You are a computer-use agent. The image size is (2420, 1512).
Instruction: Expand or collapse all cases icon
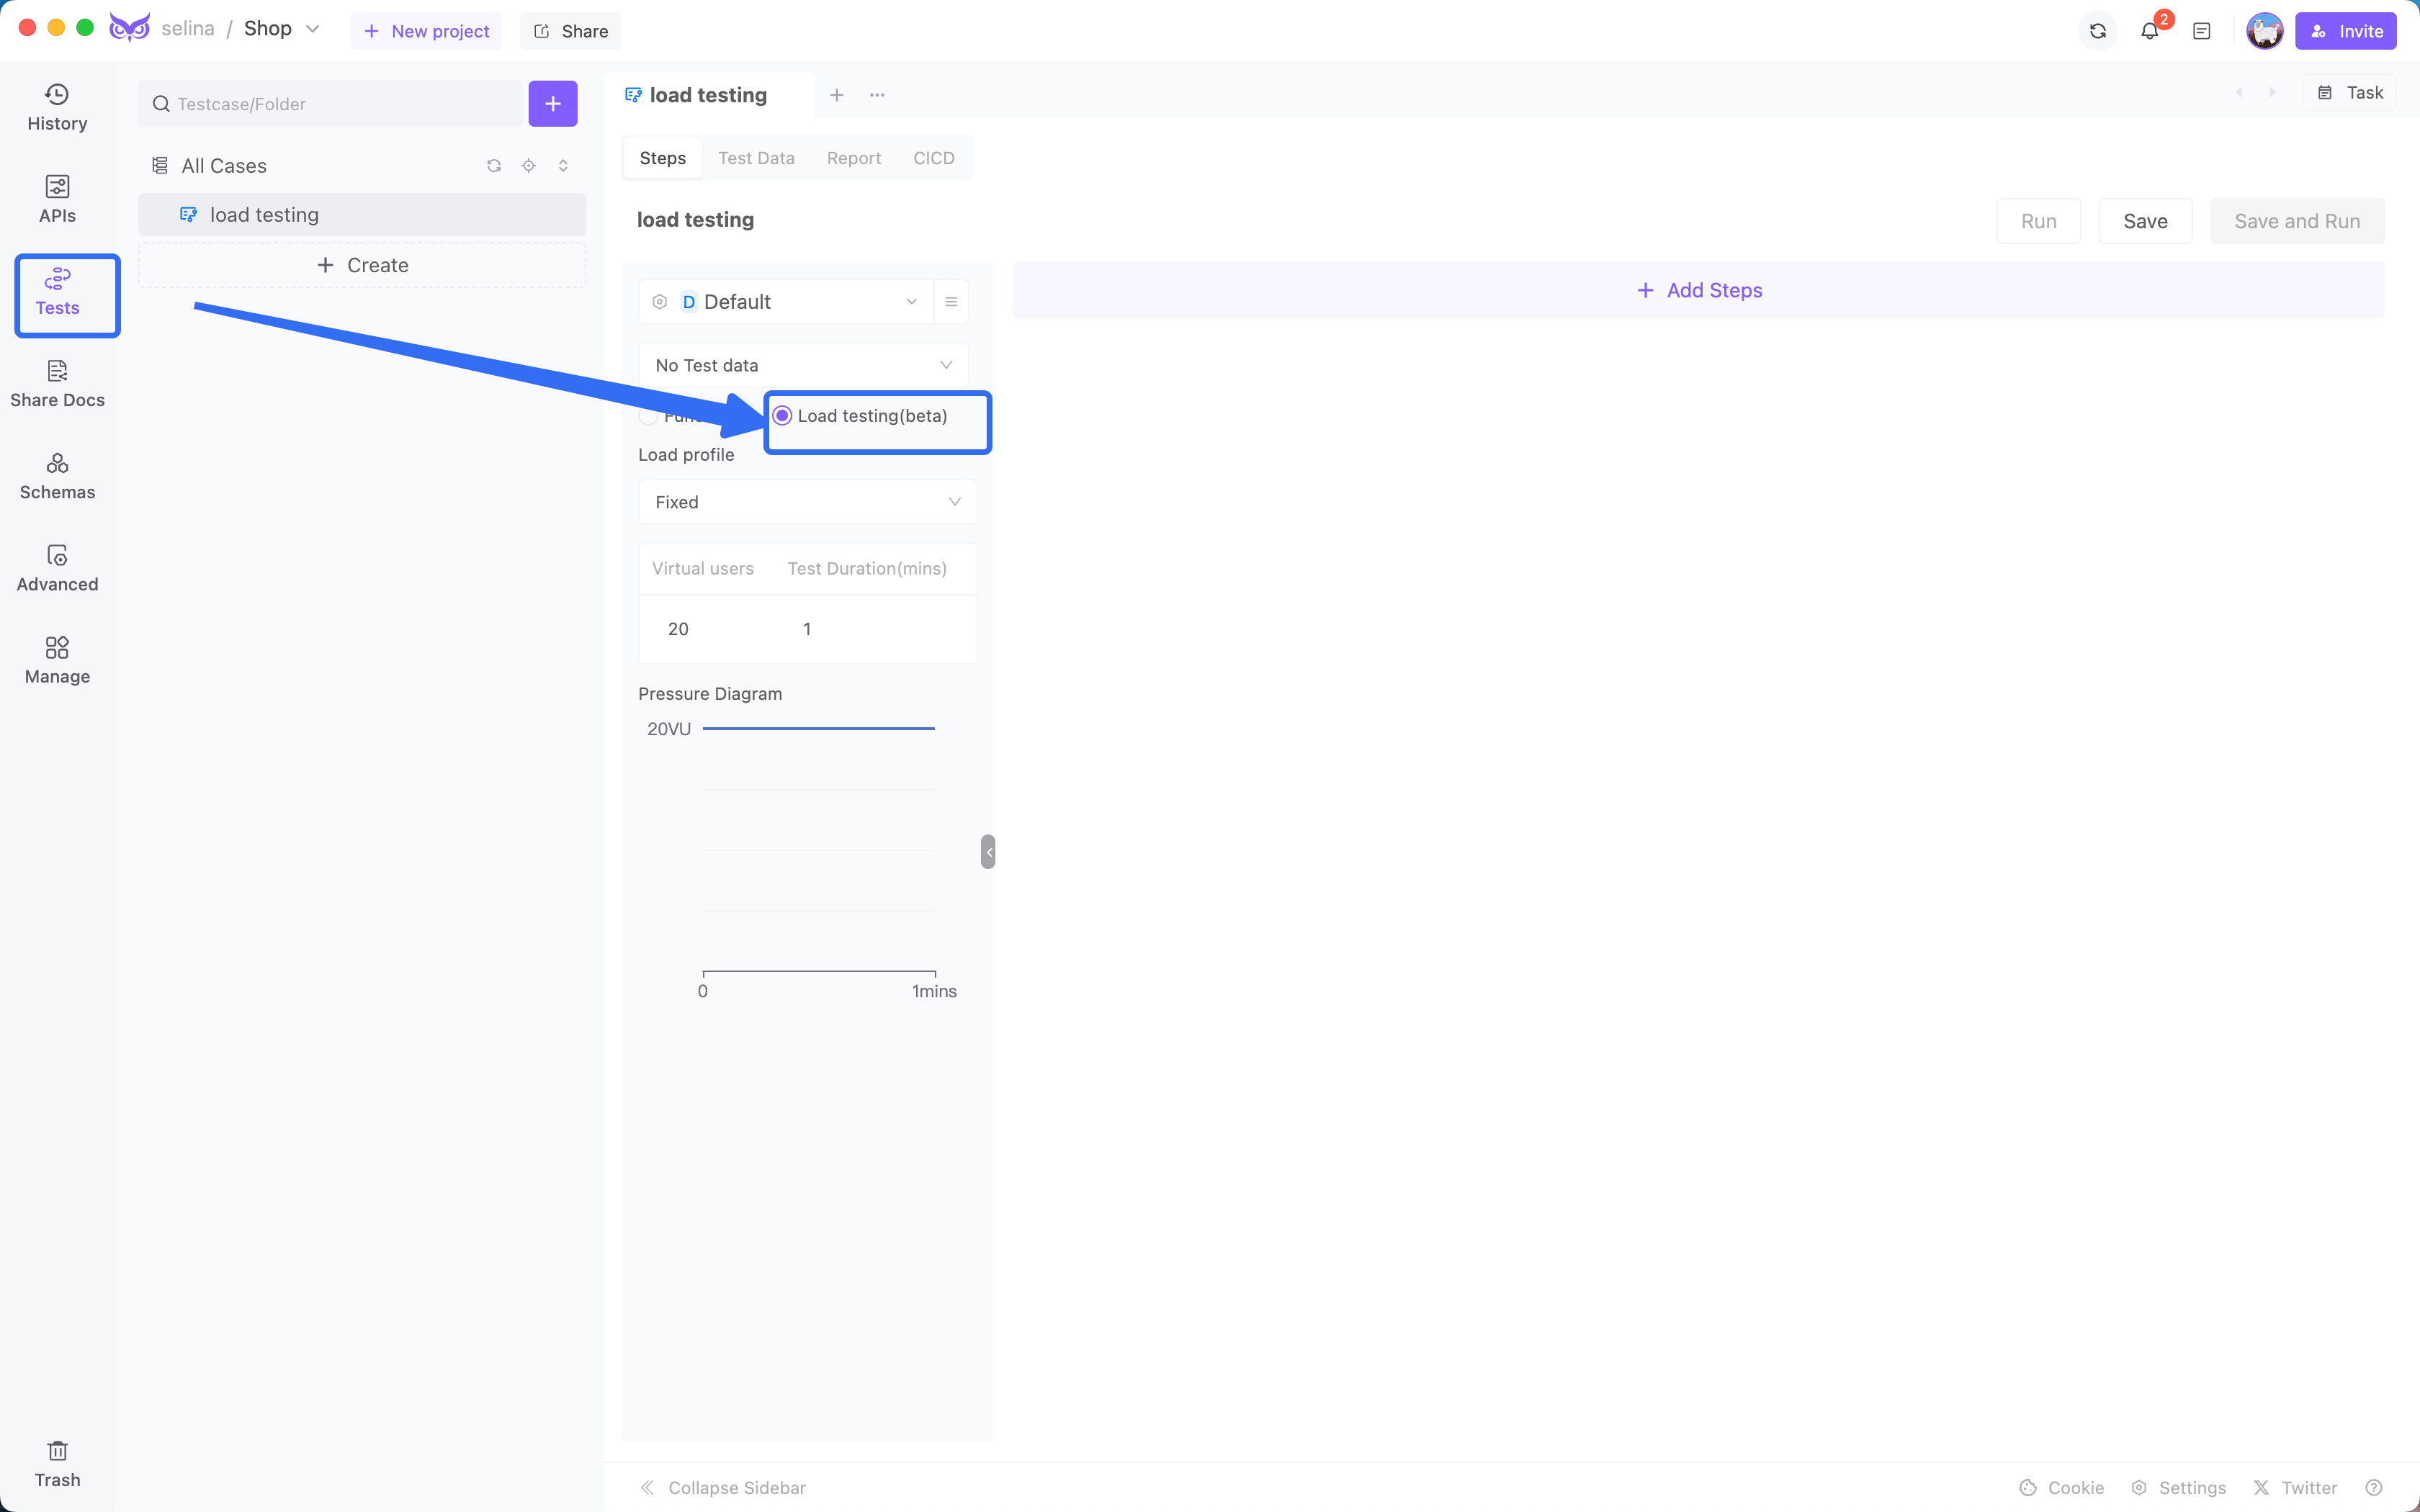tap(563, 166)
